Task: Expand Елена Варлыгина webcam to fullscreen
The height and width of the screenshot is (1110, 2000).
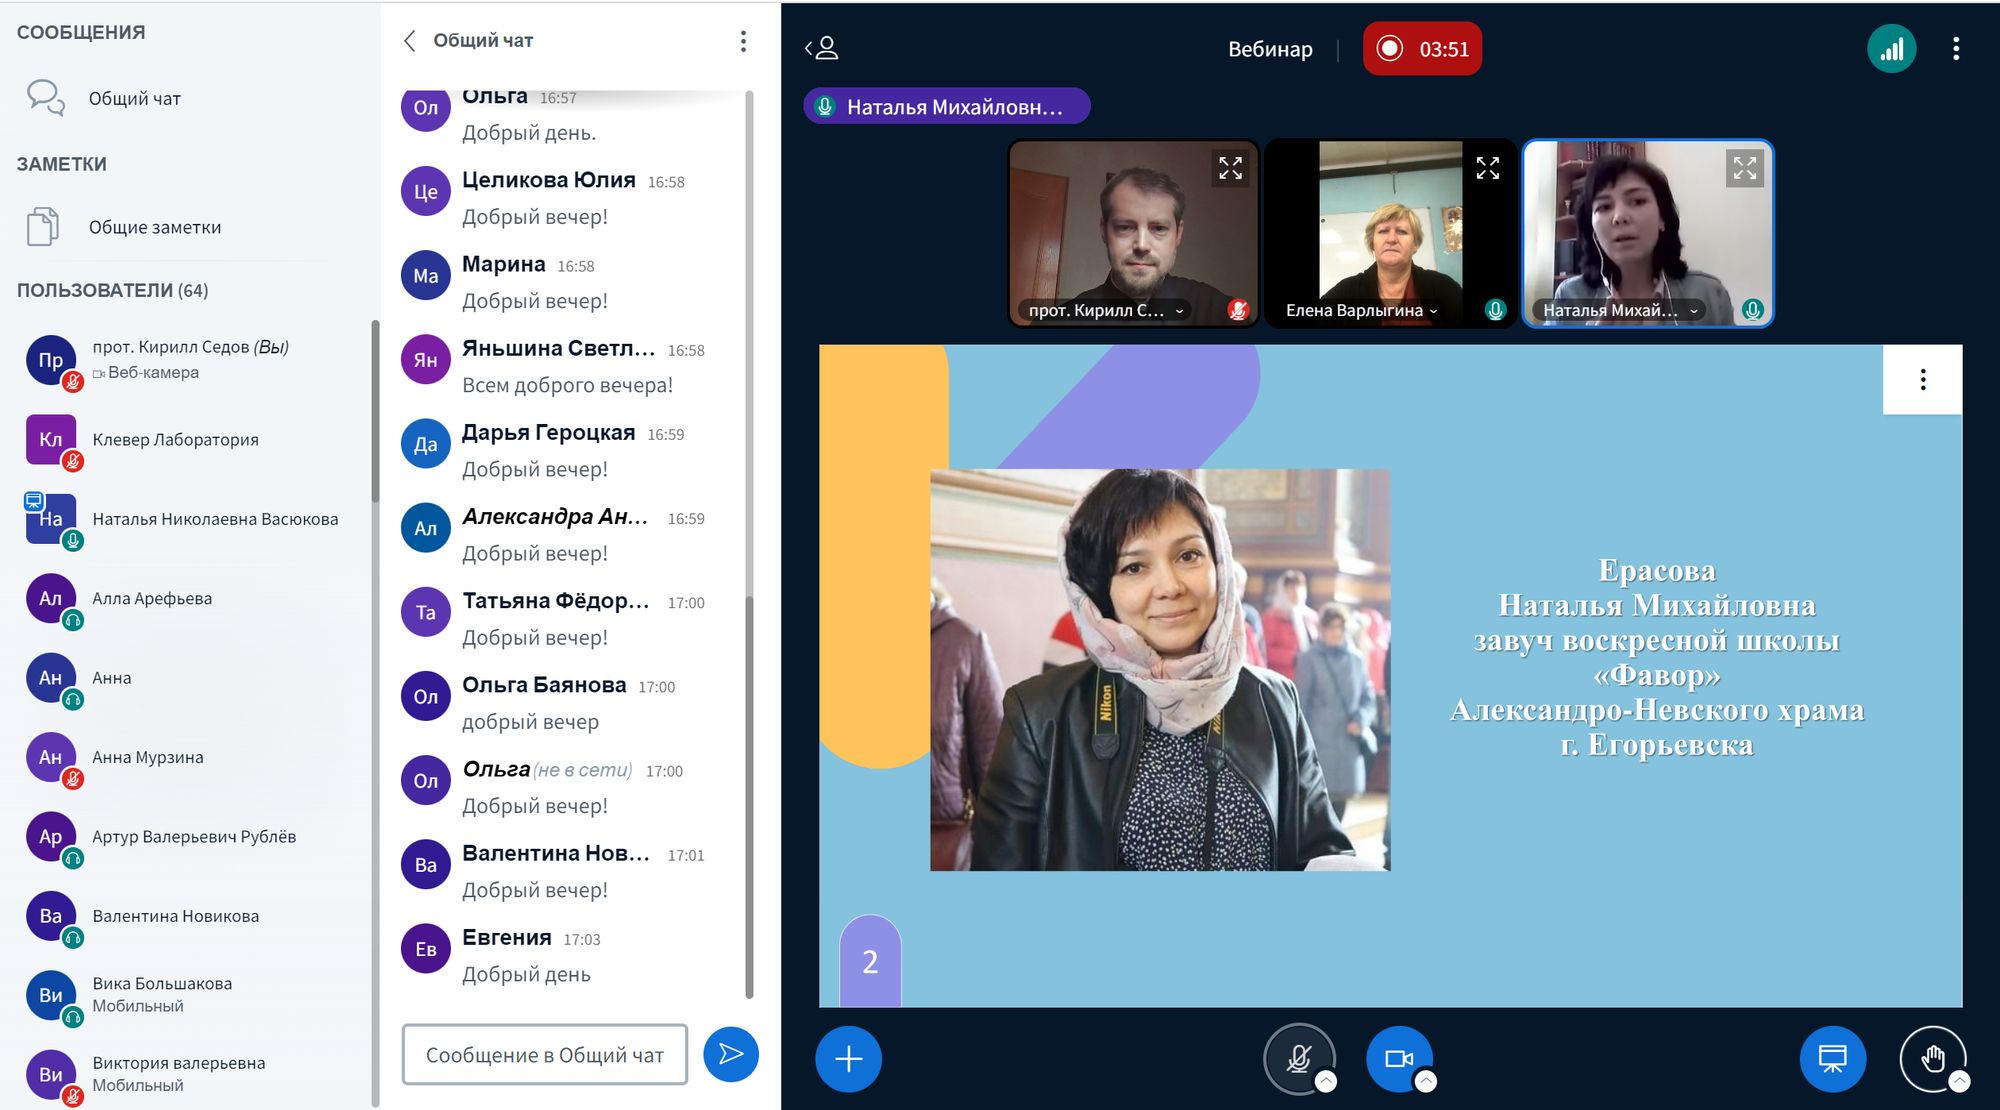Action: (x=1487, y=168)
